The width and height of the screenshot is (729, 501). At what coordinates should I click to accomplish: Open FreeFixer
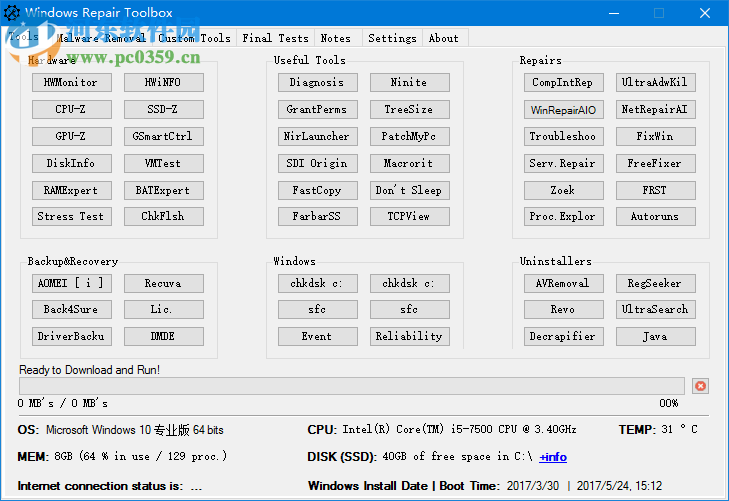click(656, 163)
